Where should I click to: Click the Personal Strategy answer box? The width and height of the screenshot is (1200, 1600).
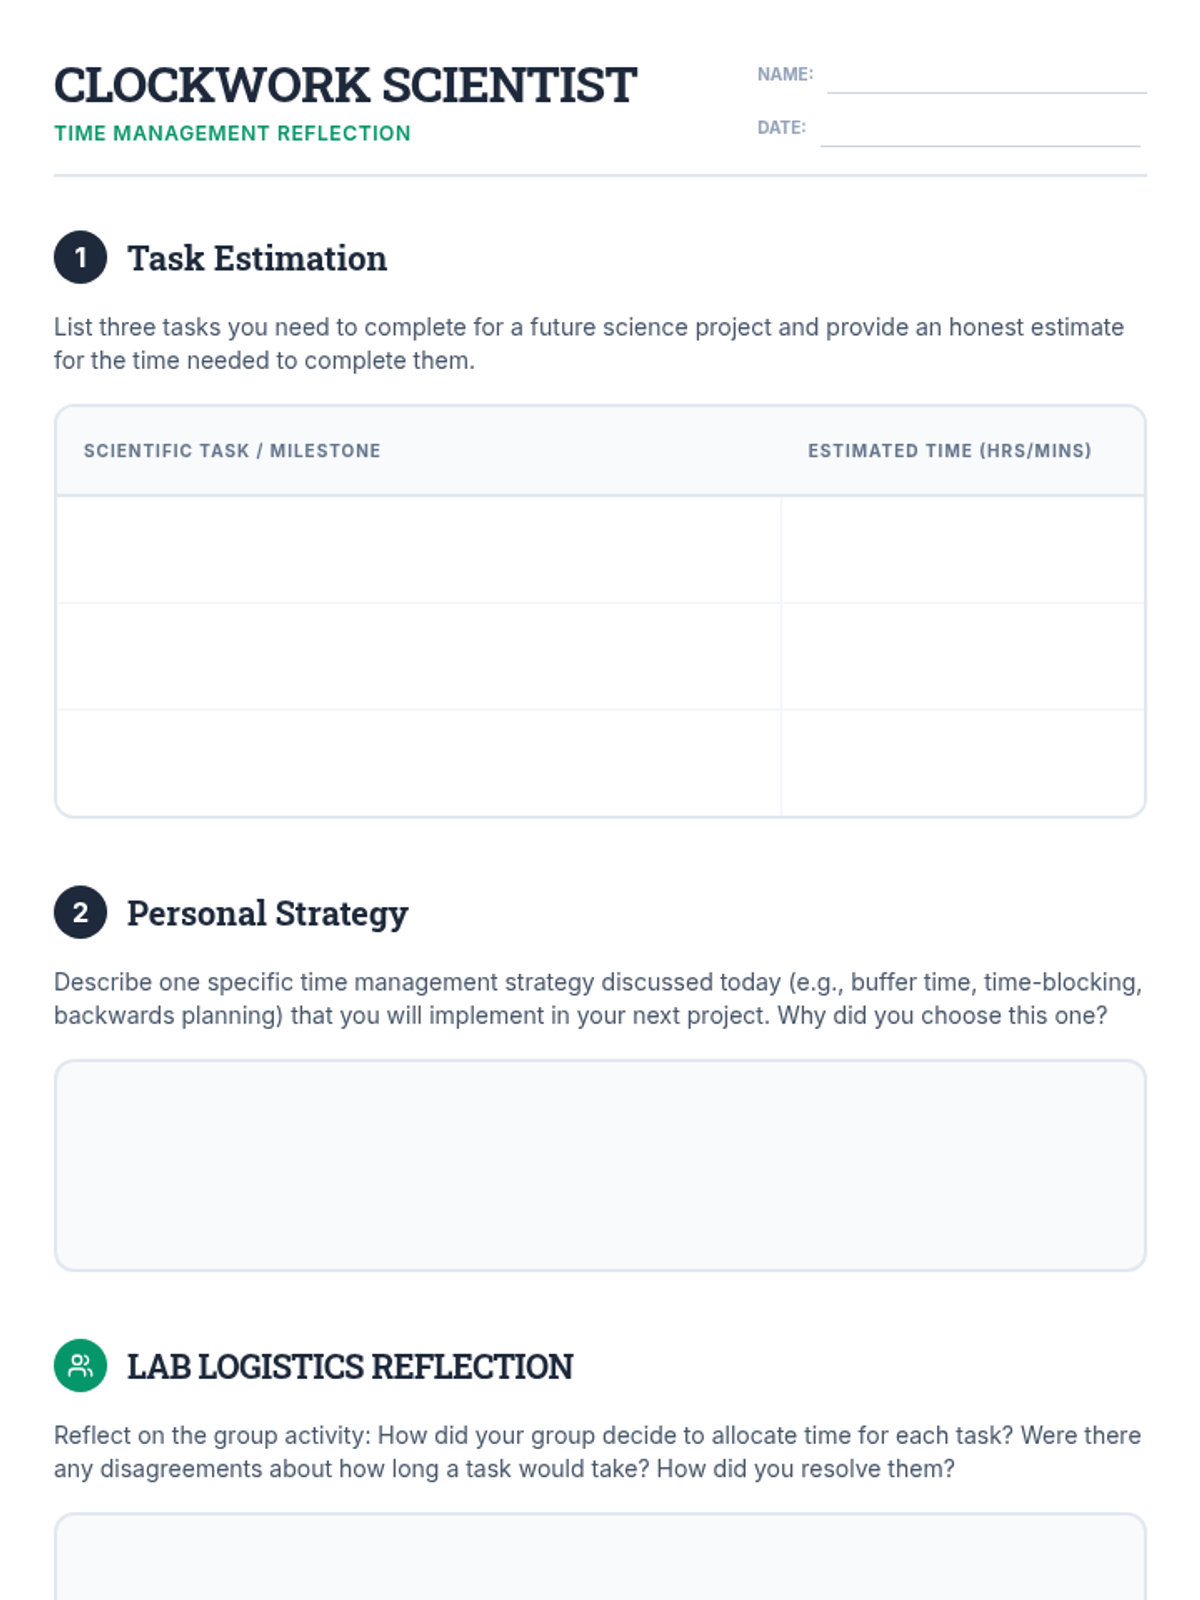tap(600, 1165)
